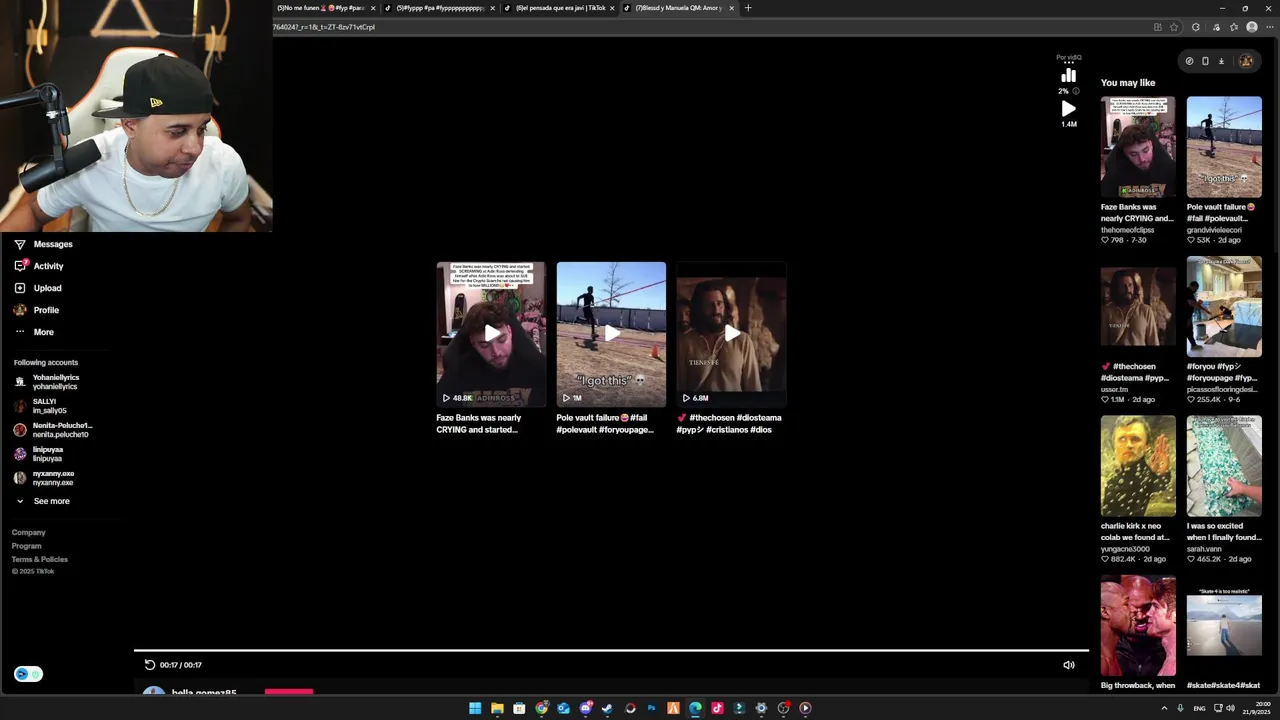Open the browser user profile icon

1252,27
